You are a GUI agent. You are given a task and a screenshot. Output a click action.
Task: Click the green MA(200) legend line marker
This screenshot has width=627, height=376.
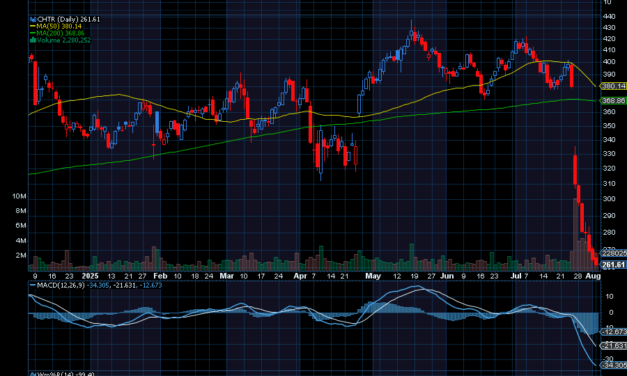point(33,33)
